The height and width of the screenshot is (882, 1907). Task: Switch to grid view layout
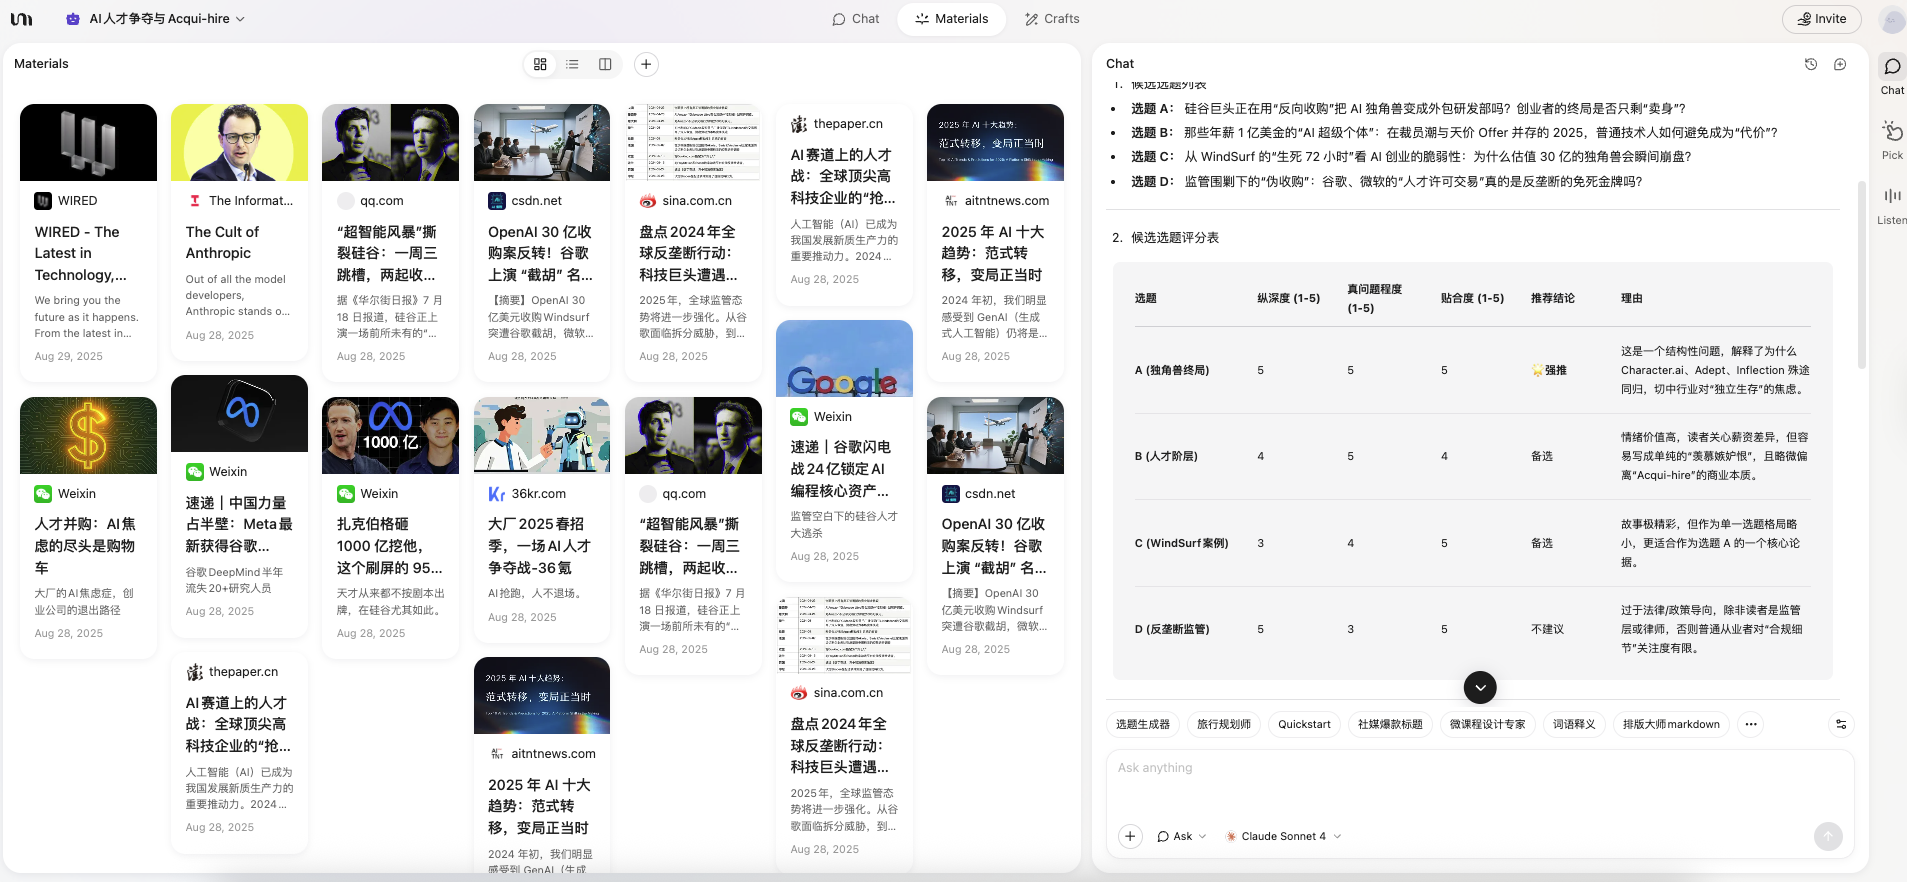click(x=540, y=64)
